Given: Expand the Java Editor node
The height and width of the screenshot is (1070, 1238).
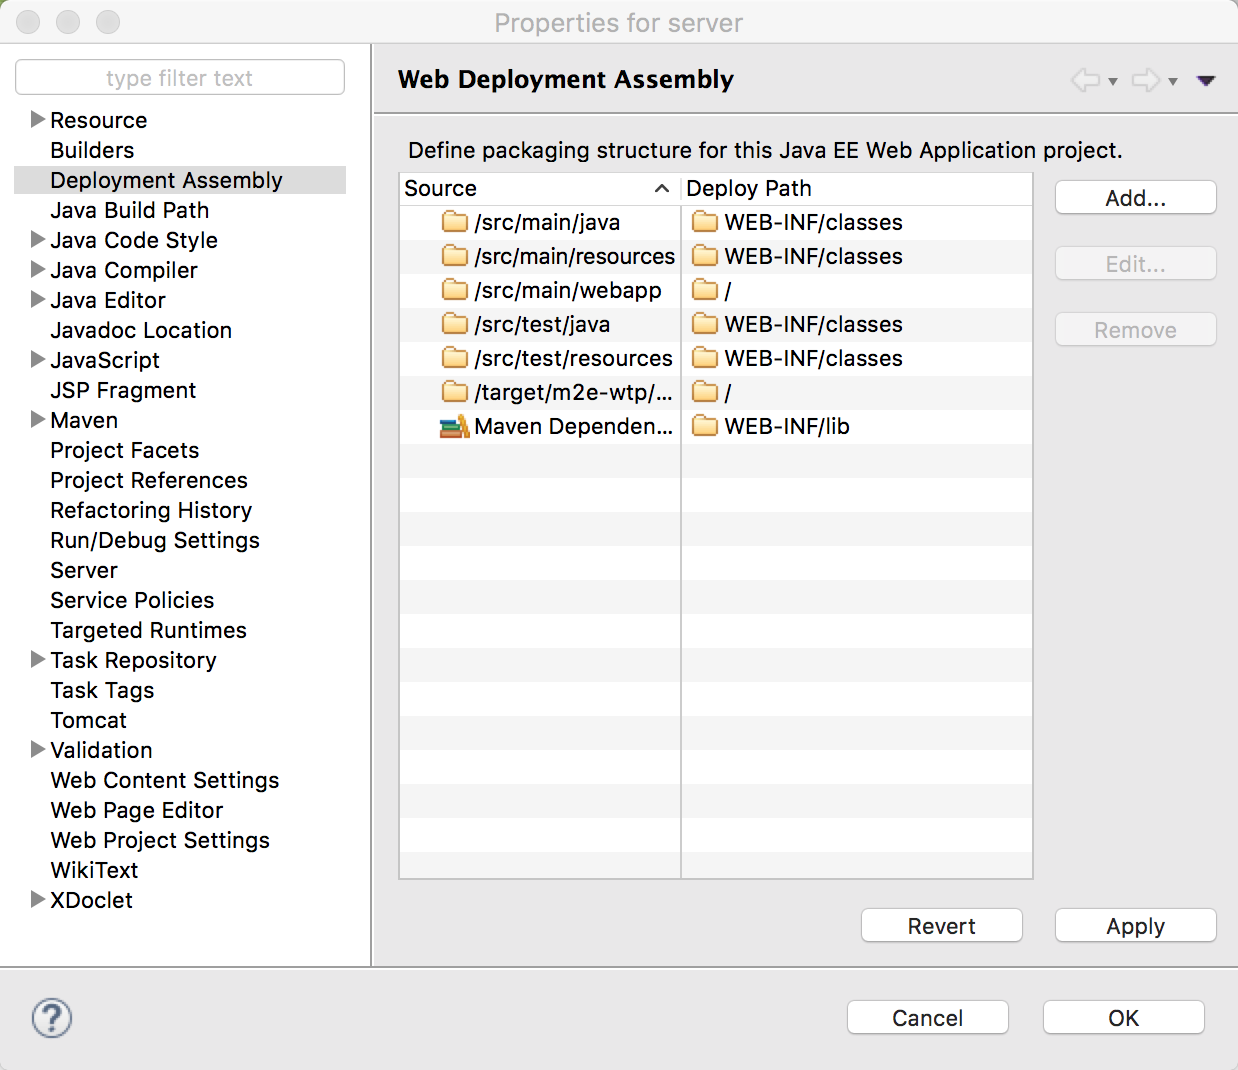Looking at the screenshot, I should pos(38,299).
